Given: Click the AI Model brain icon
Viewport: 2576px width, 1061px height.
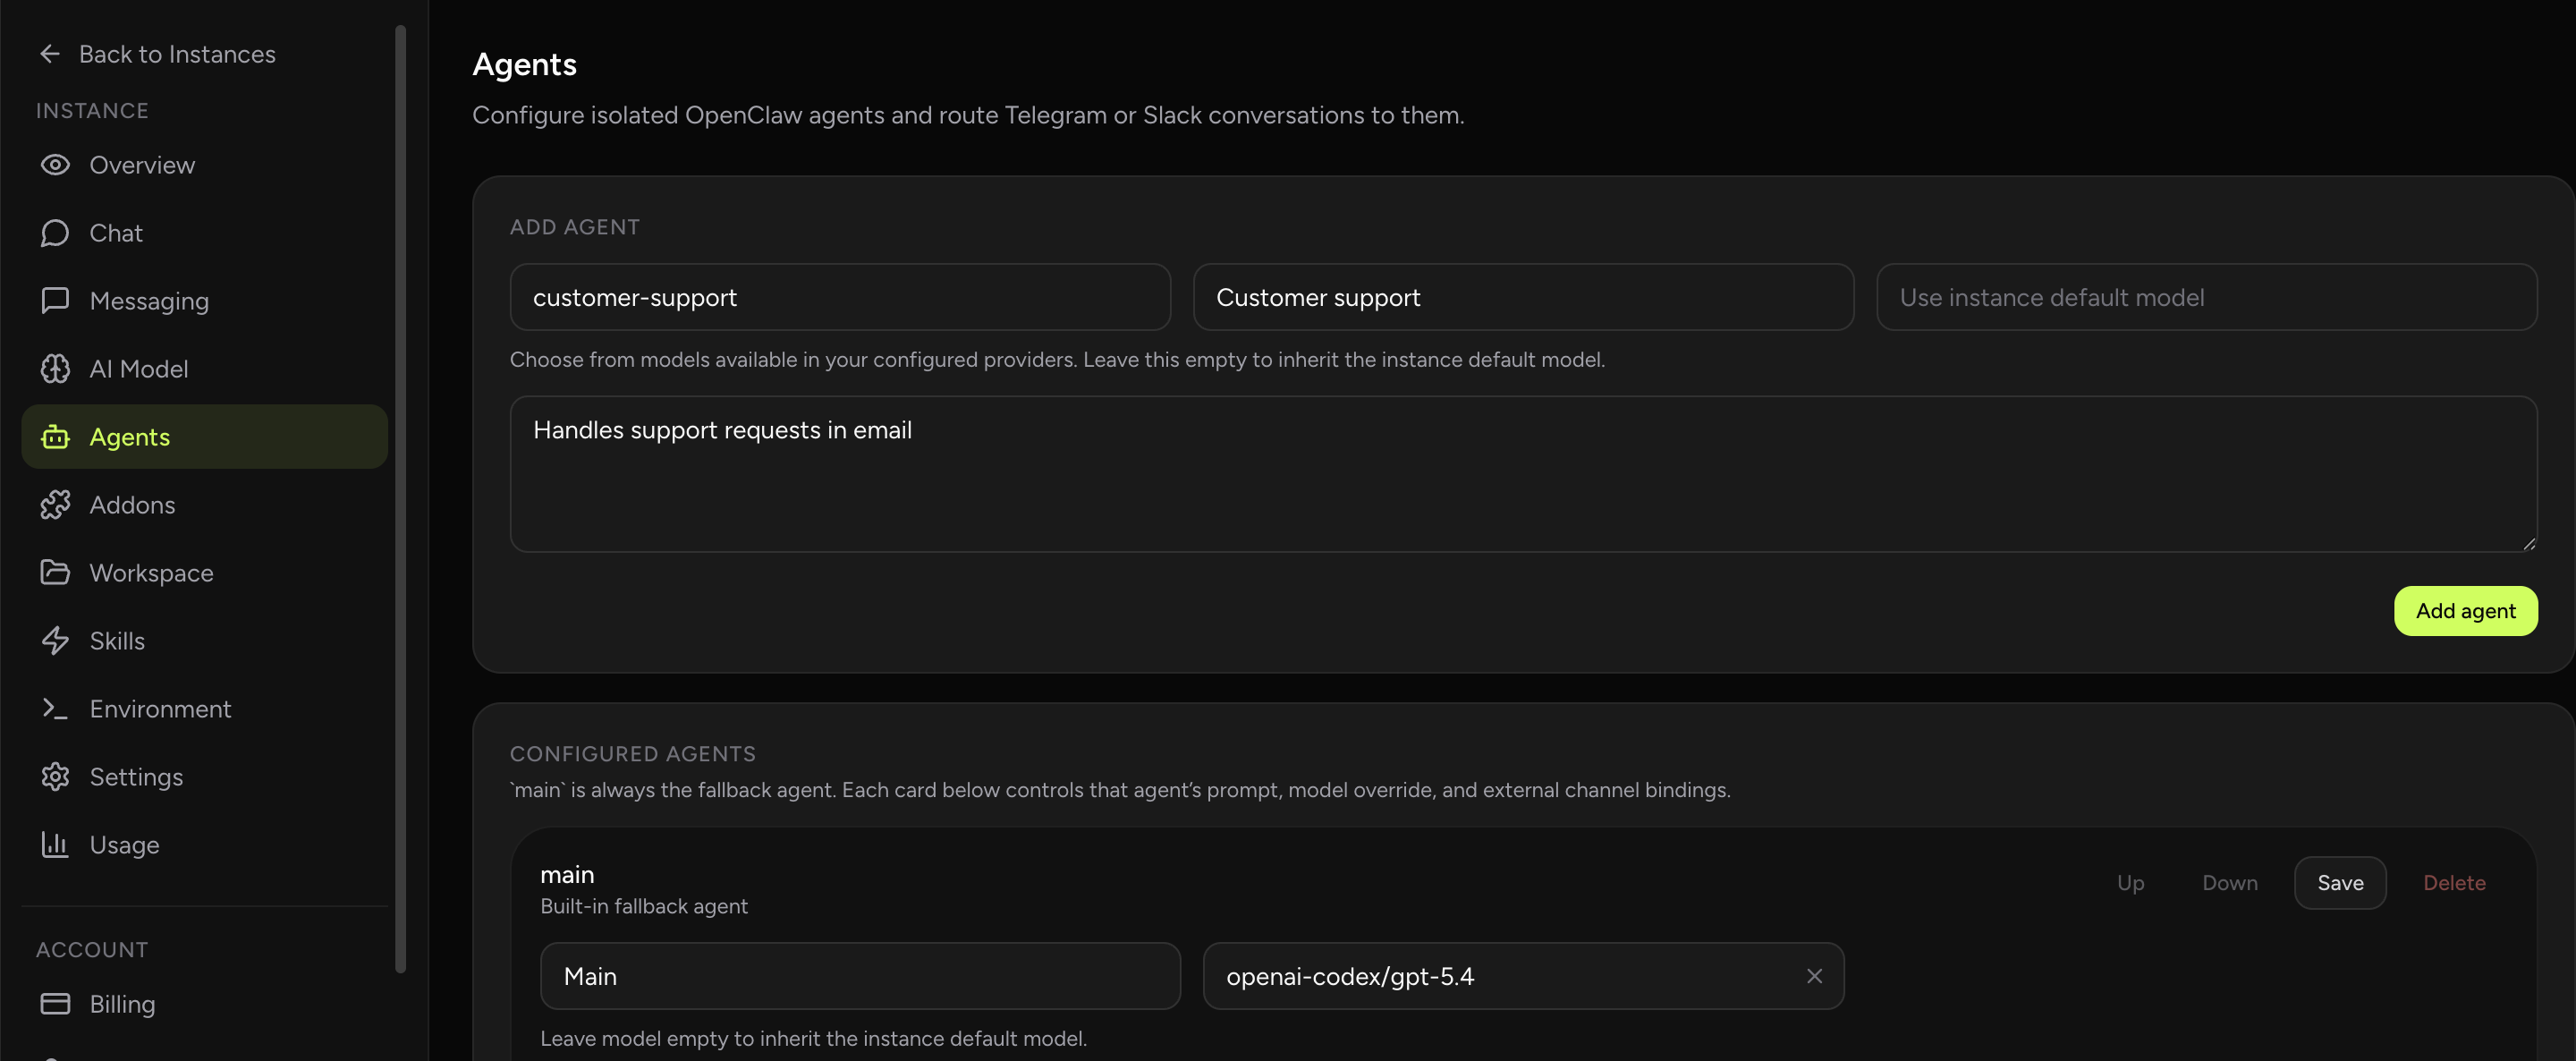Looking at the screenshot, I should click(55, 368).
